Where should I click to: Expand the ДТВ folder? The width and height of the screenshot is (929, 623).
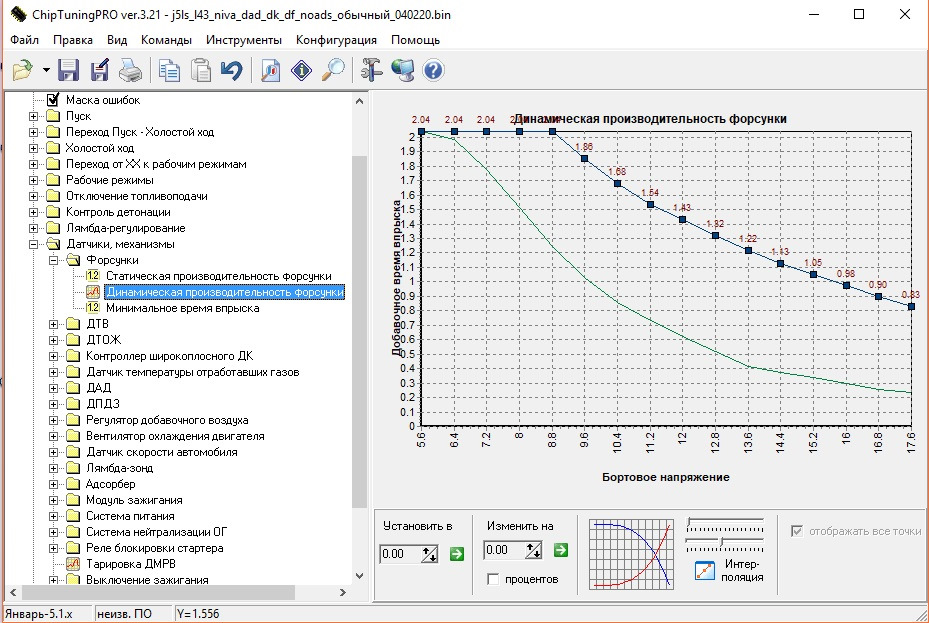53,324
